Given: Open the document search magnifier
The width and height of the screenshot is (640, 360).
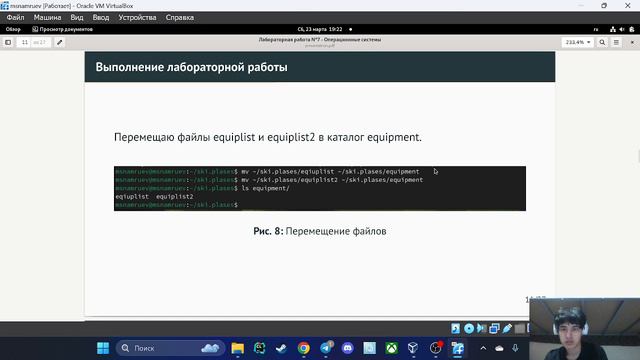Looking at the screenshot, I should [x=602, y=42].
